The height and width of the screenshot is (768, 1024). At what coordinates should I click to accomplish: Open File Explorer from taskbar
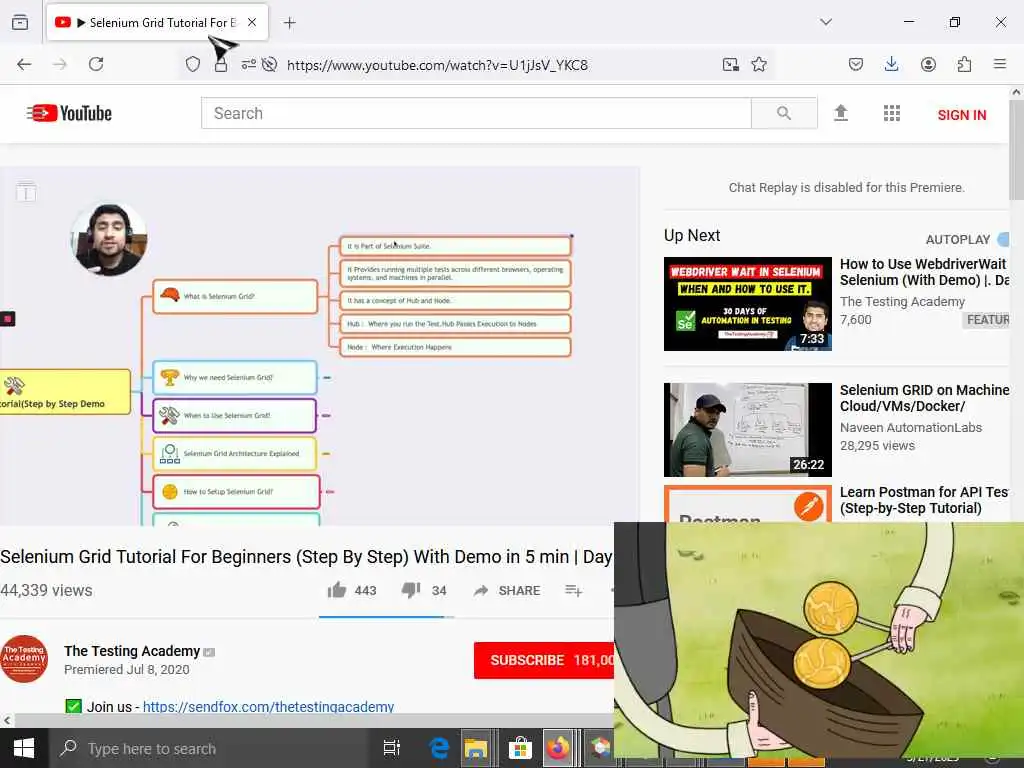pyautogui.click(x=475, y=748)
